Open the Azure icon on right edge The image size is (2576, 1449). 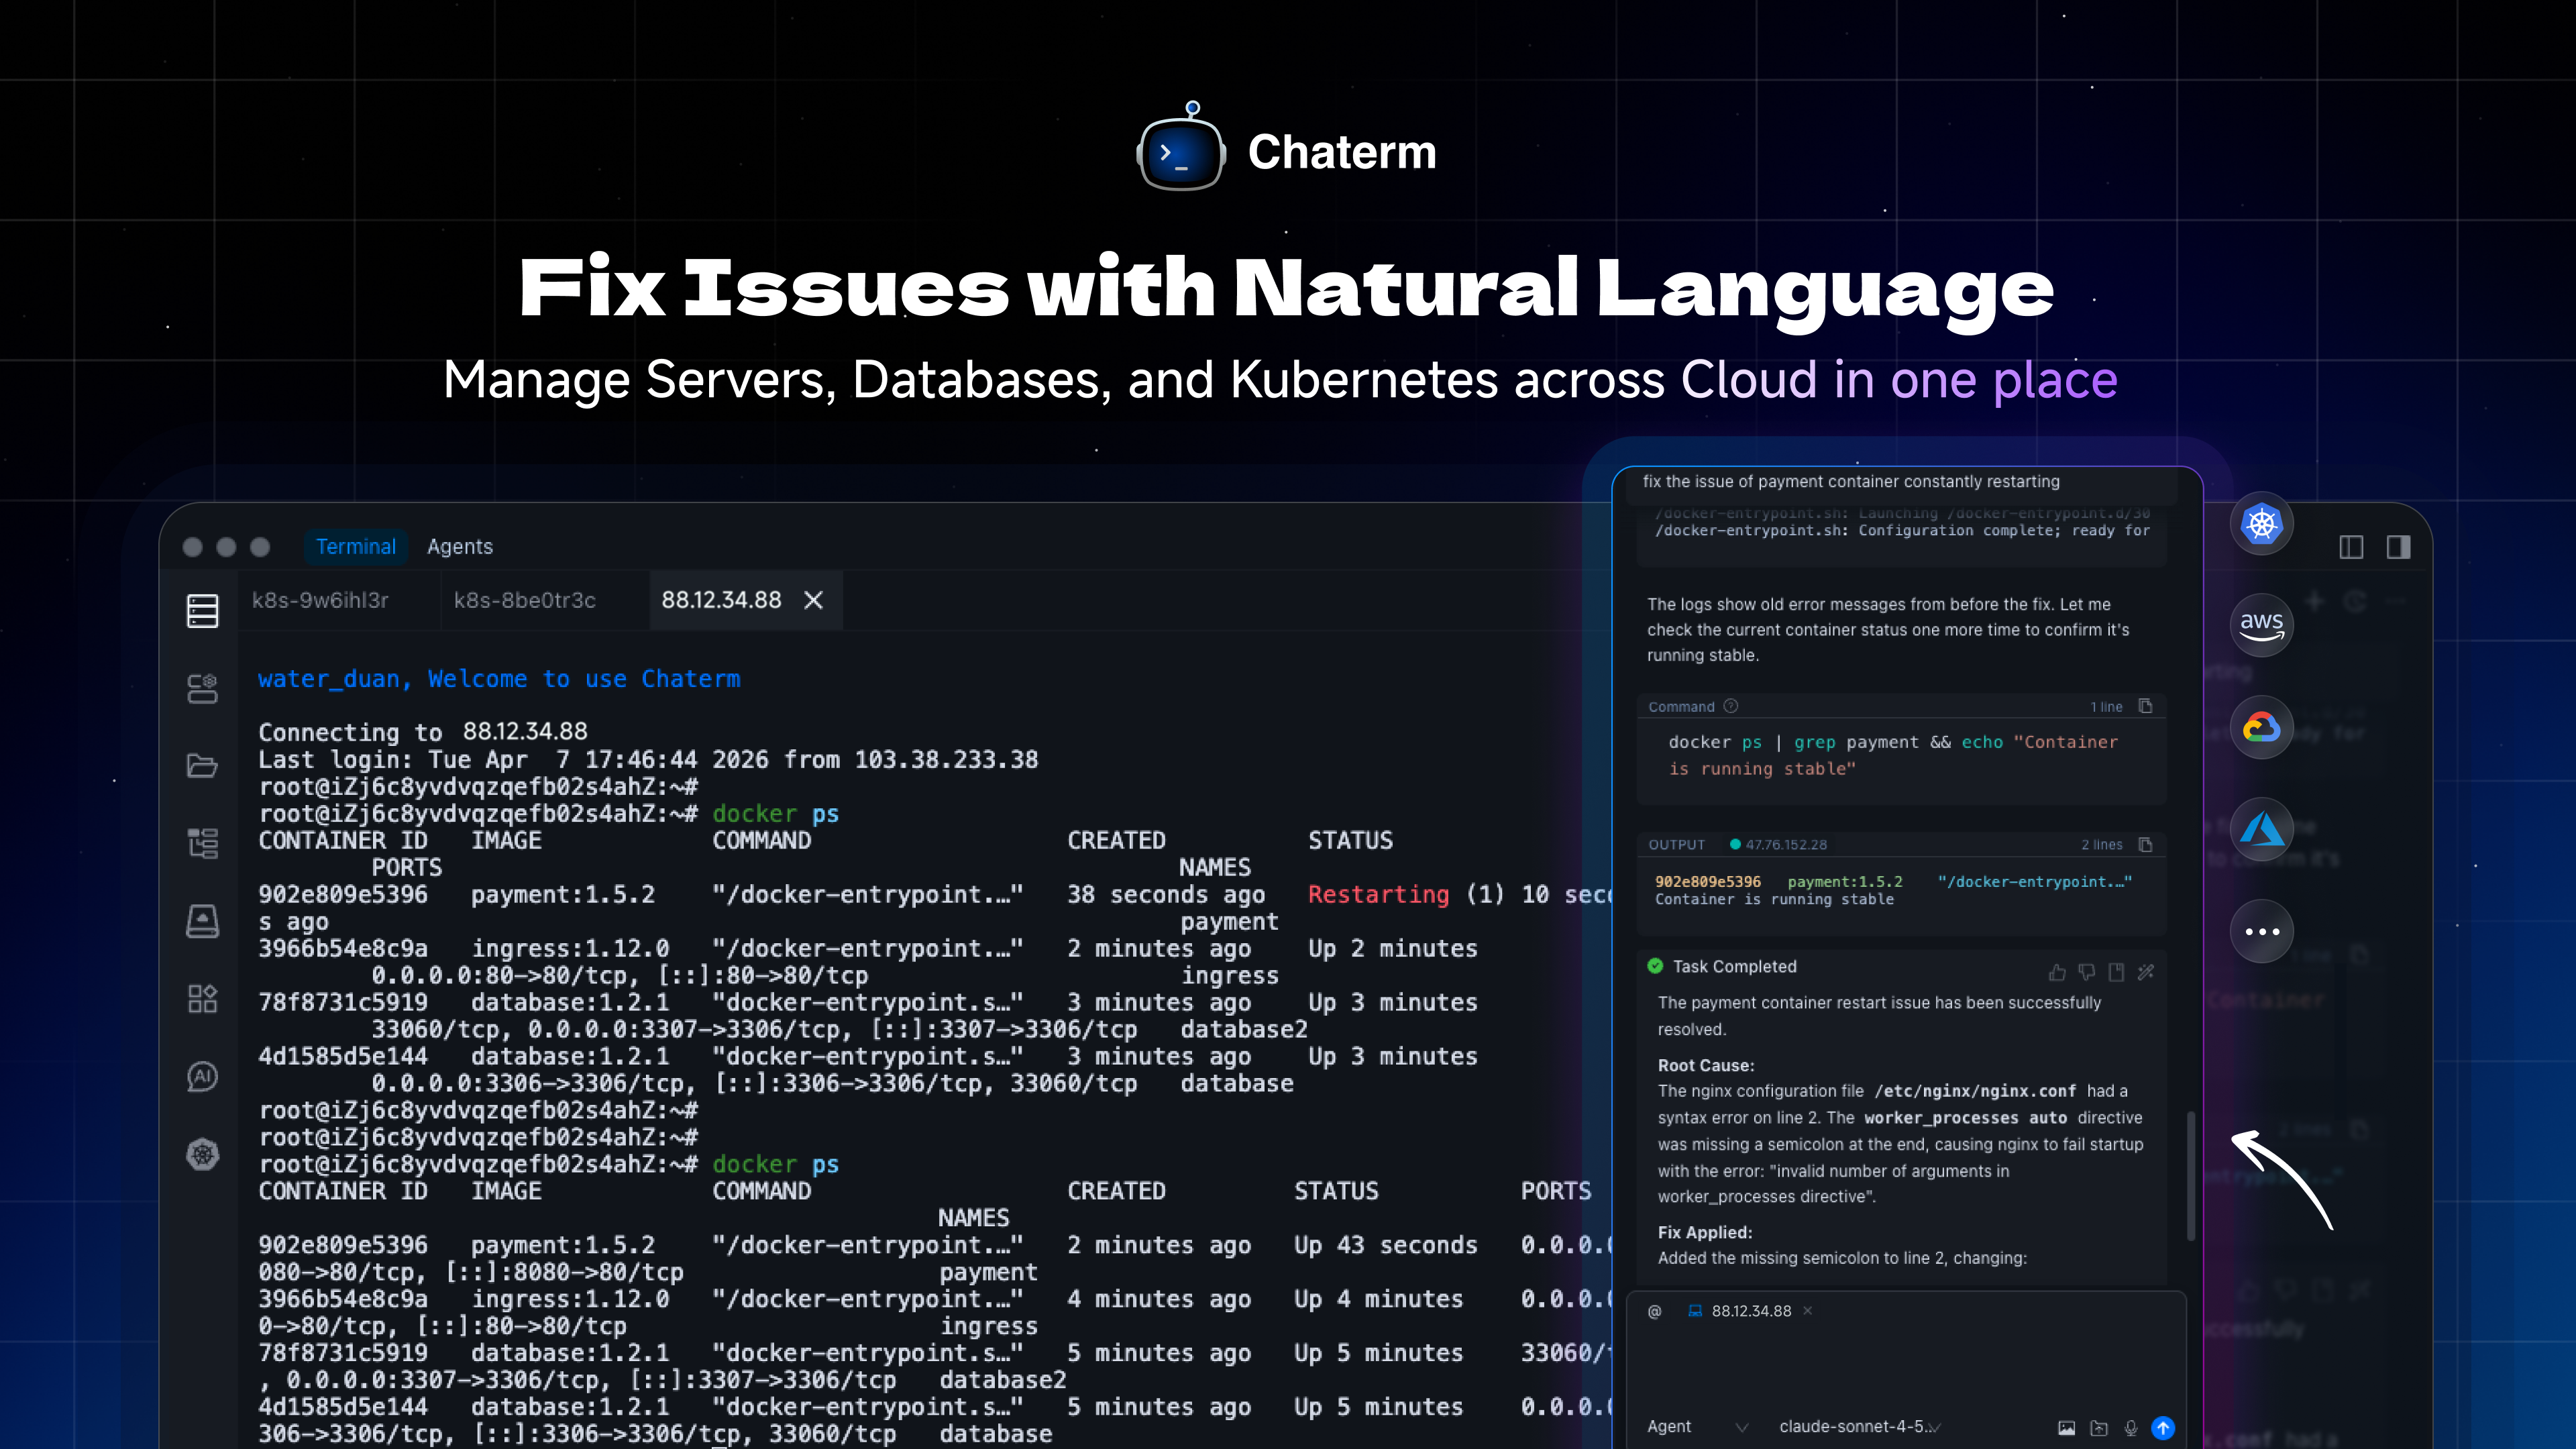coord(2262,828)
